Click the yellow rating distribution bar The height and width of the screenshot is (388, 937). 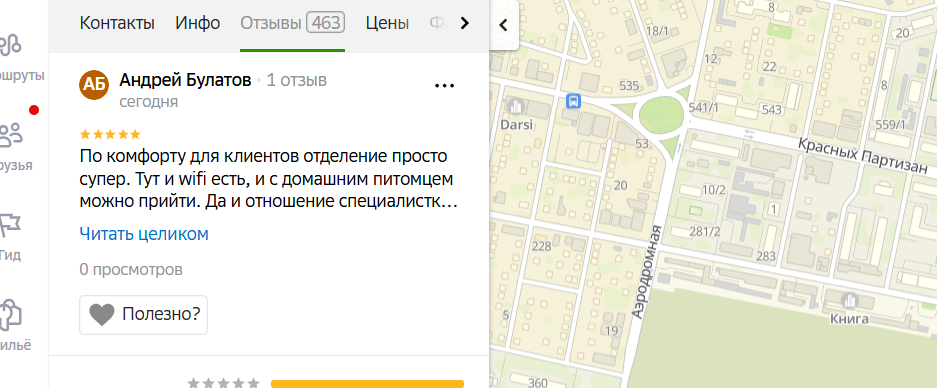[367, 384]
